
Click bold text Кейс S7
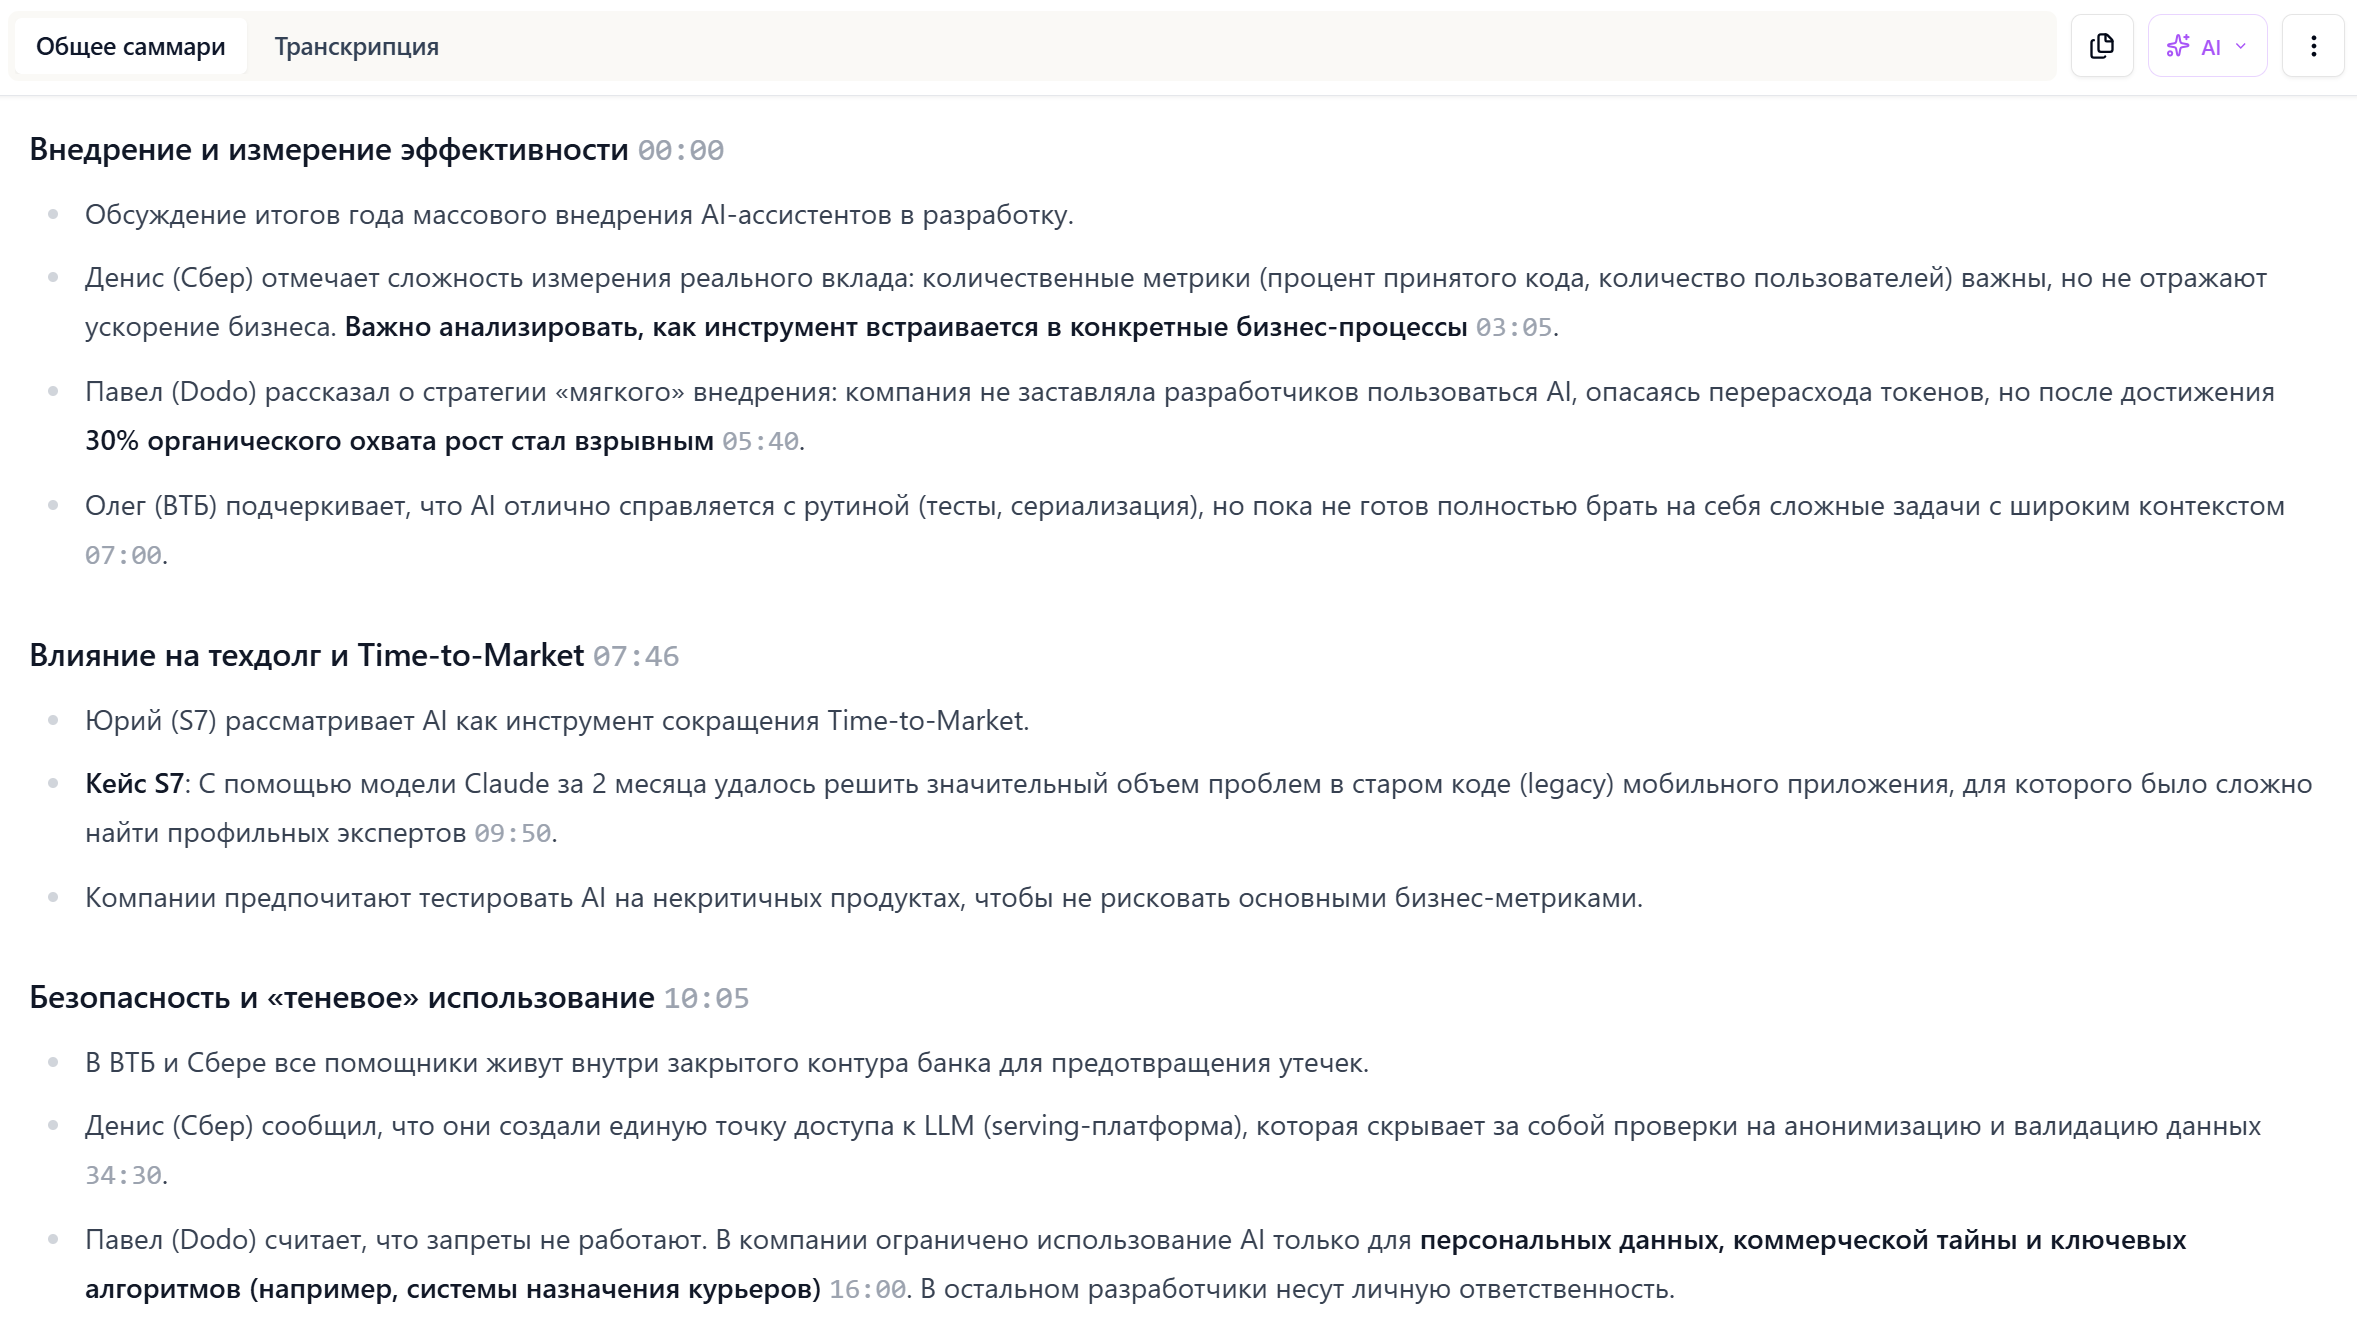134,784
